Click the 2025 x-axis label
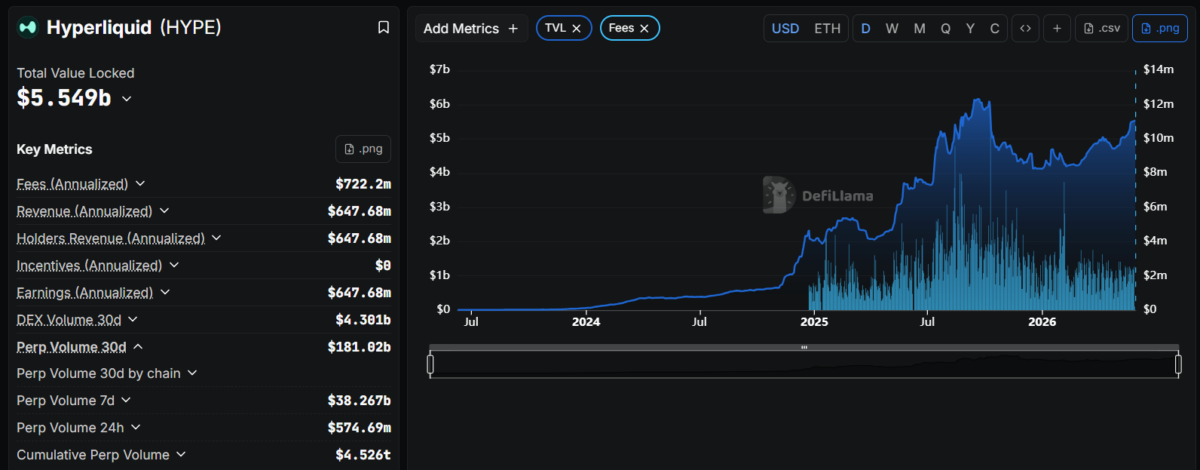This screenshot has height=470, width=1200. (x=814, y=321)
